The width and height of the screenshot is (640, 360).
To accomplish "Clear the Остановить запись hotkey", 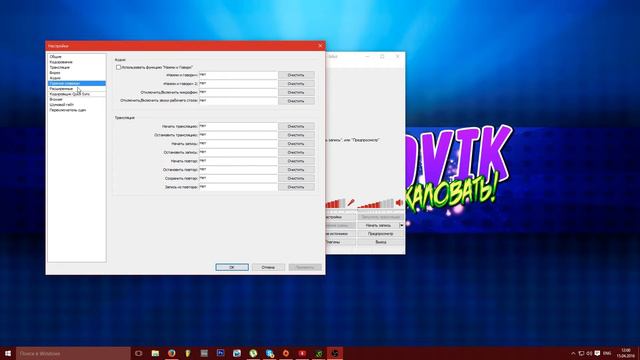I will point(296,152).
